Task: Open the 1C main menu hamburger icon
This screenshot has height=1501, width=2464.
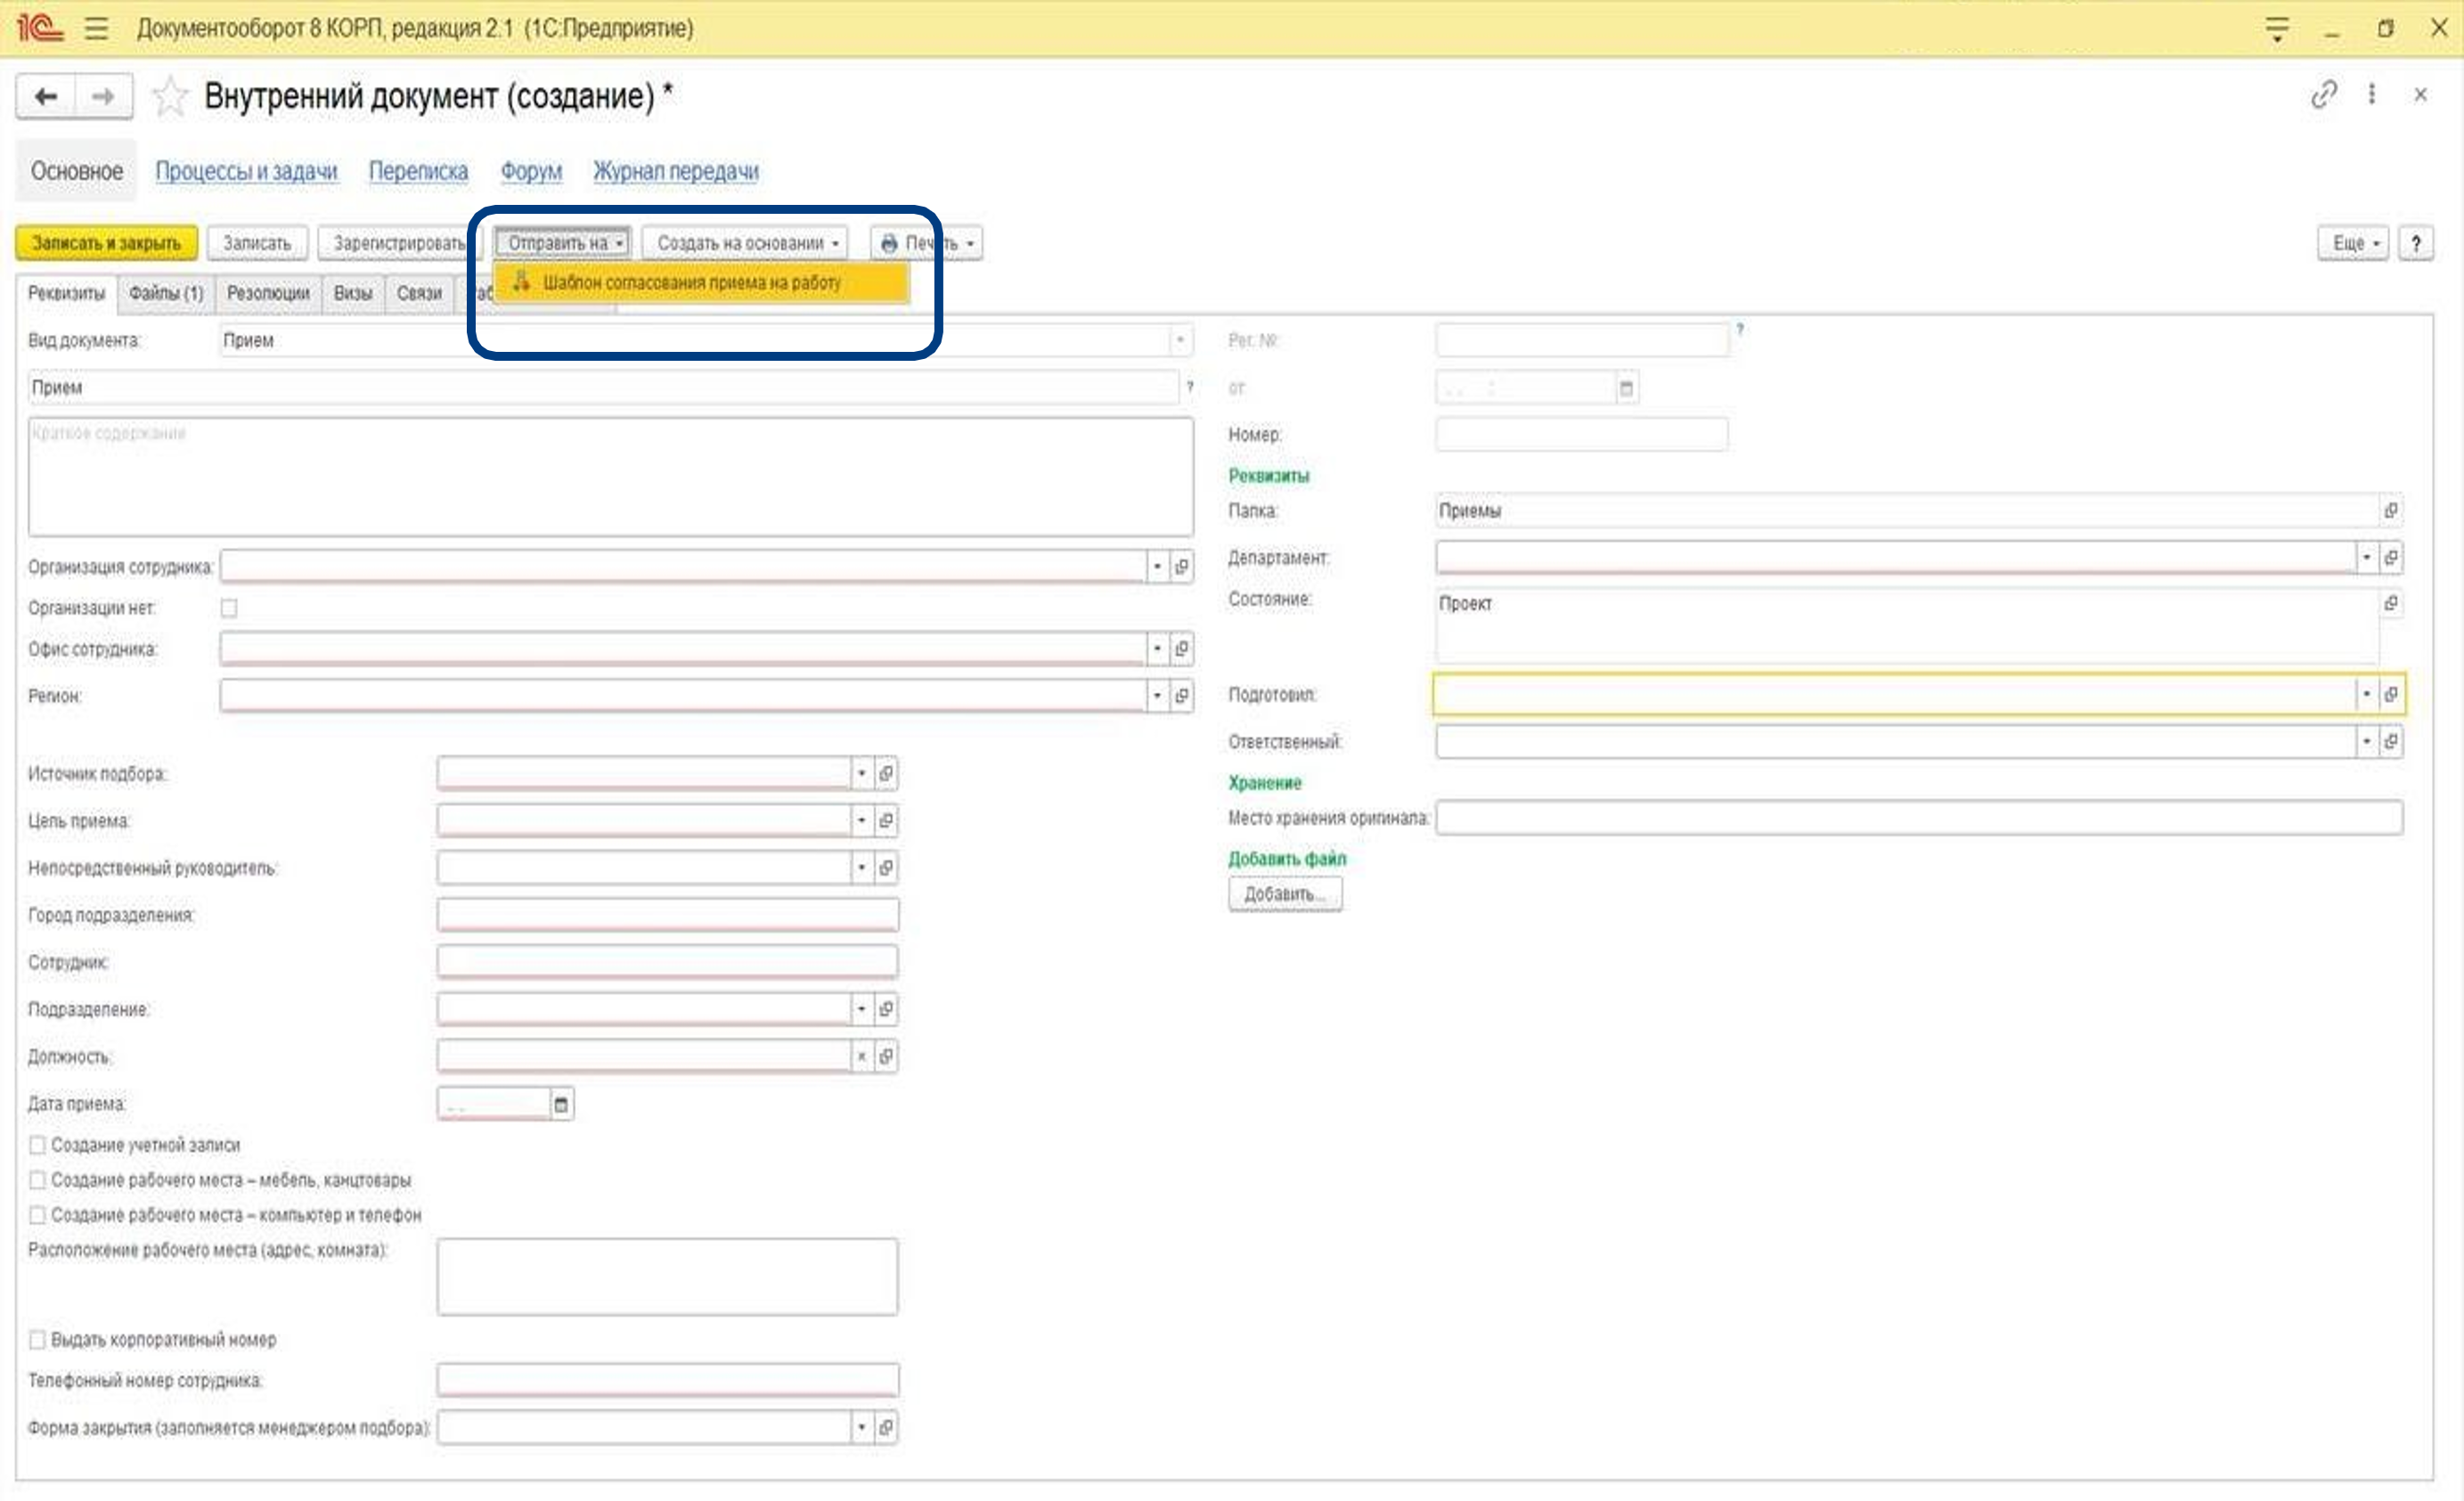Action: coord(96,28)
